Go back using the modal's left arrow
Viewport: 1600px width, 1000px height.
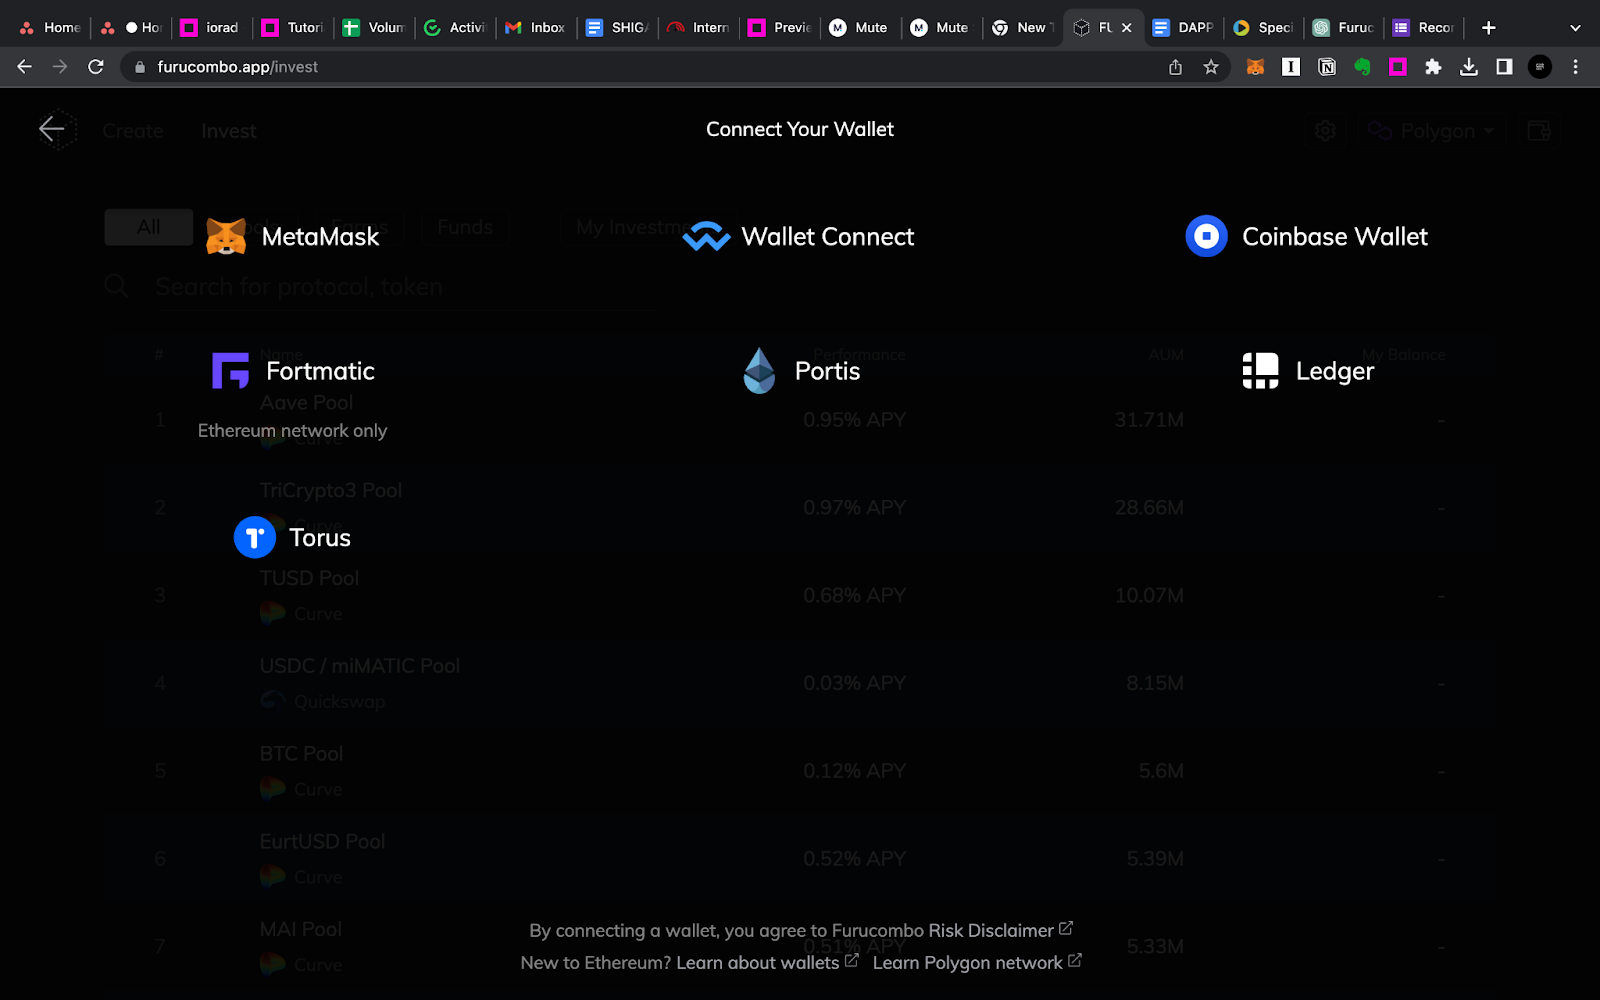click(52, 128)
